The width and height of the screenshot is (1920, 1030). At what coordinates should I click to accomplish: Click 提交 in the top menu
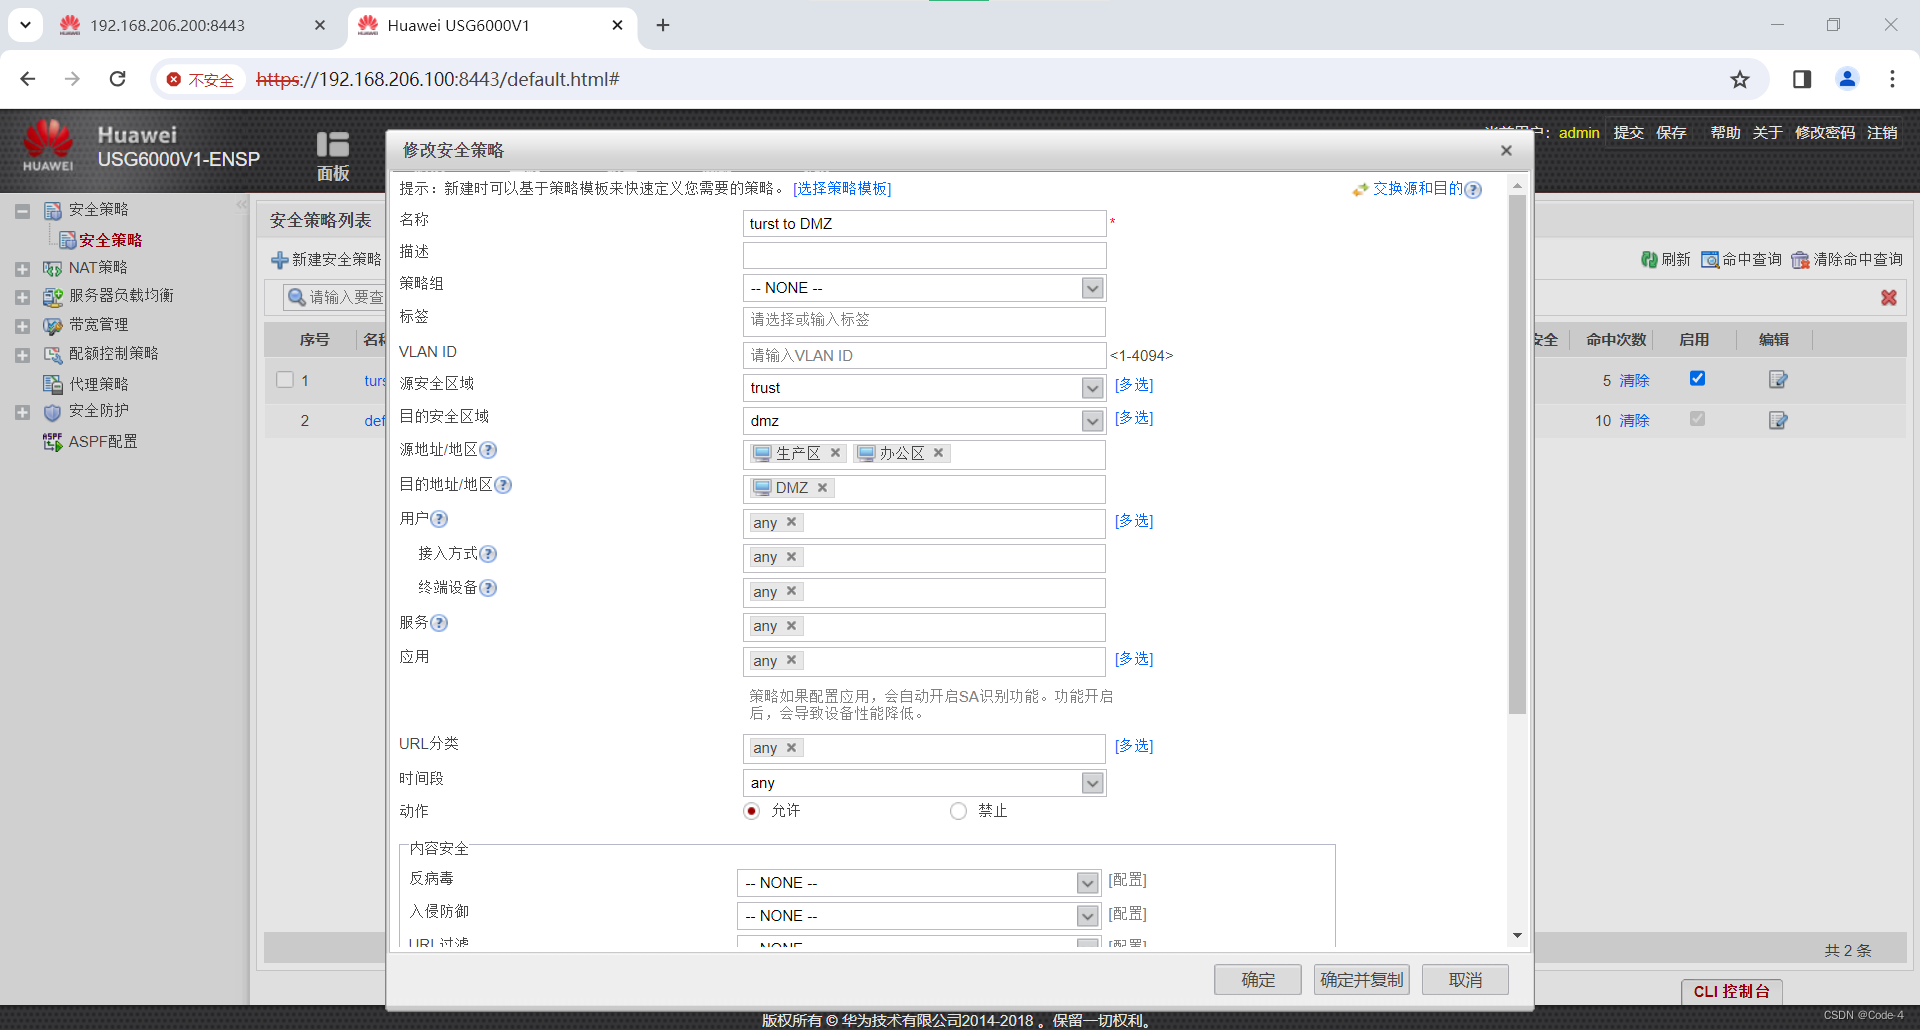click(x=1628, y=133)
